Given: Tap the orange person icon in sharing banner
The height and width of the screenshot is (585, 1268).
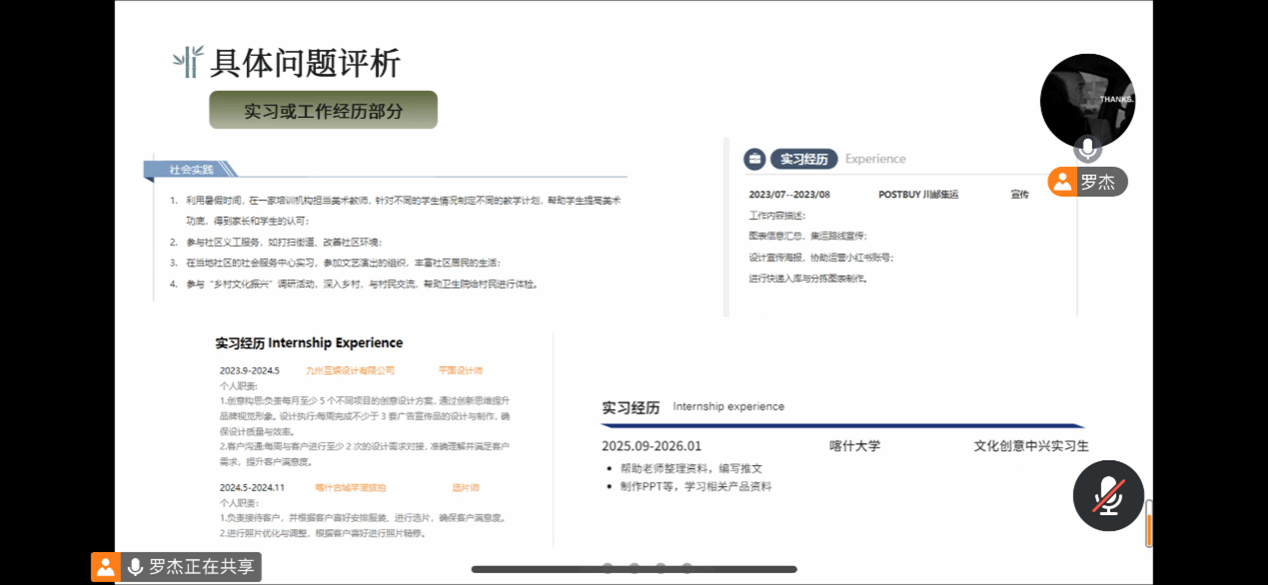Looking at the screenshot, I should coord(105,567).
